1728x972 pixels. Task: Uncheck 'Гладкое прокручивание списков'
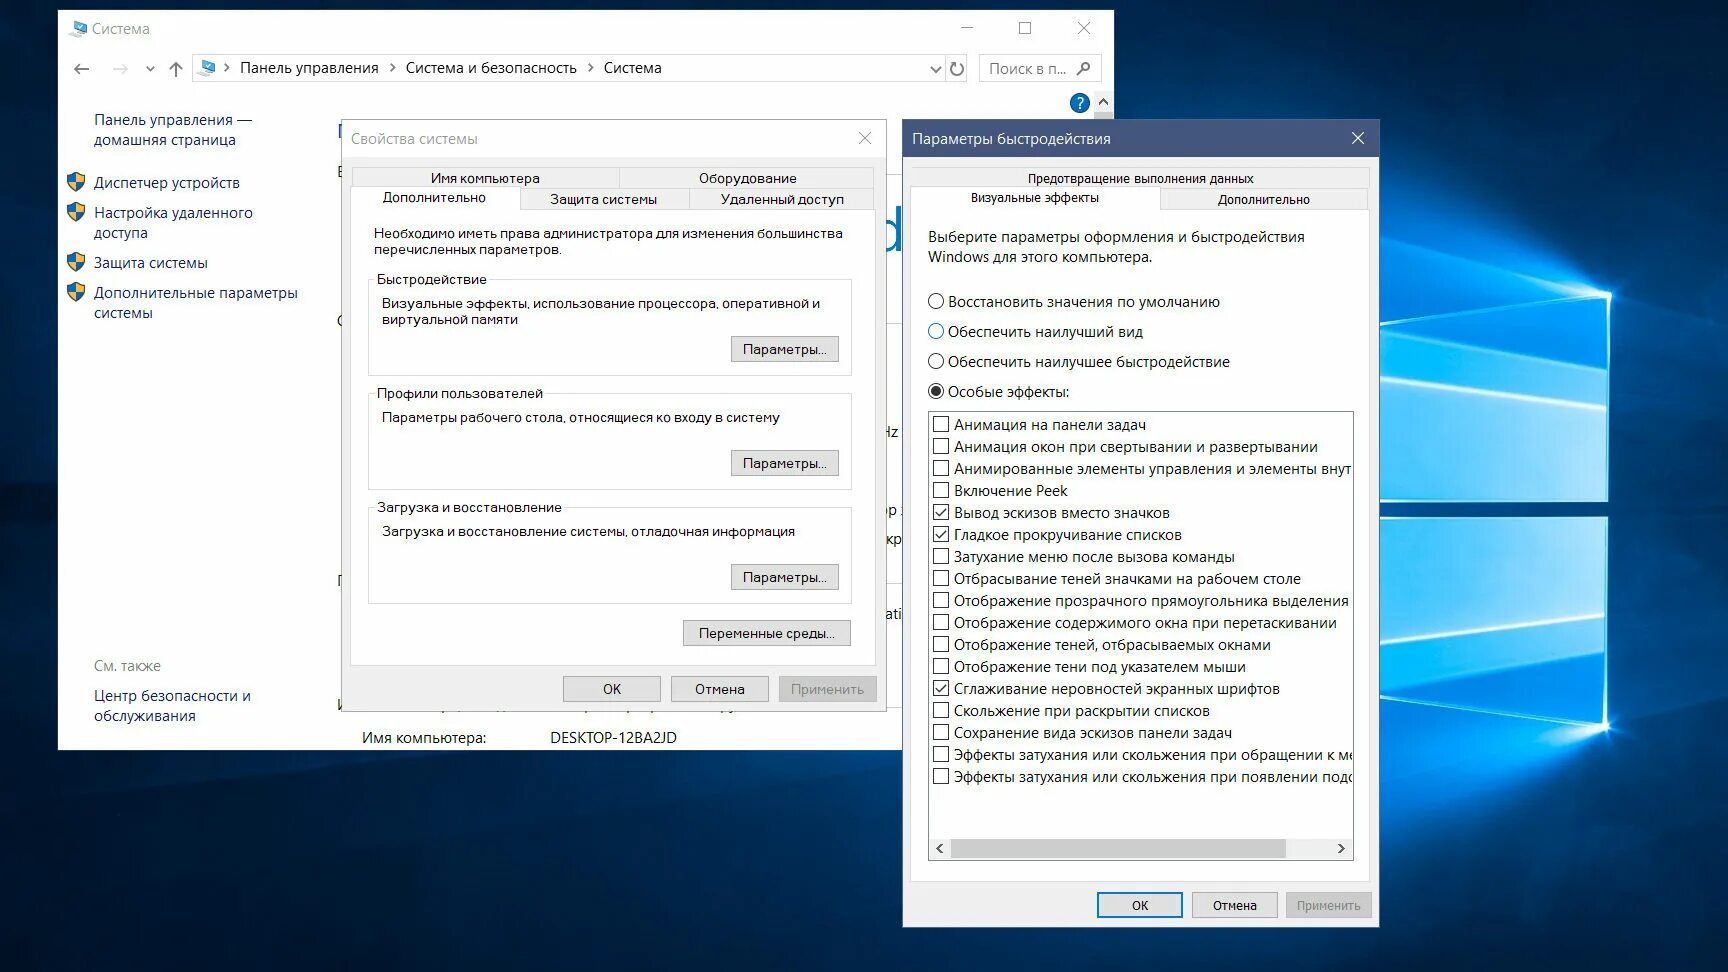click(x=941, y=534)
